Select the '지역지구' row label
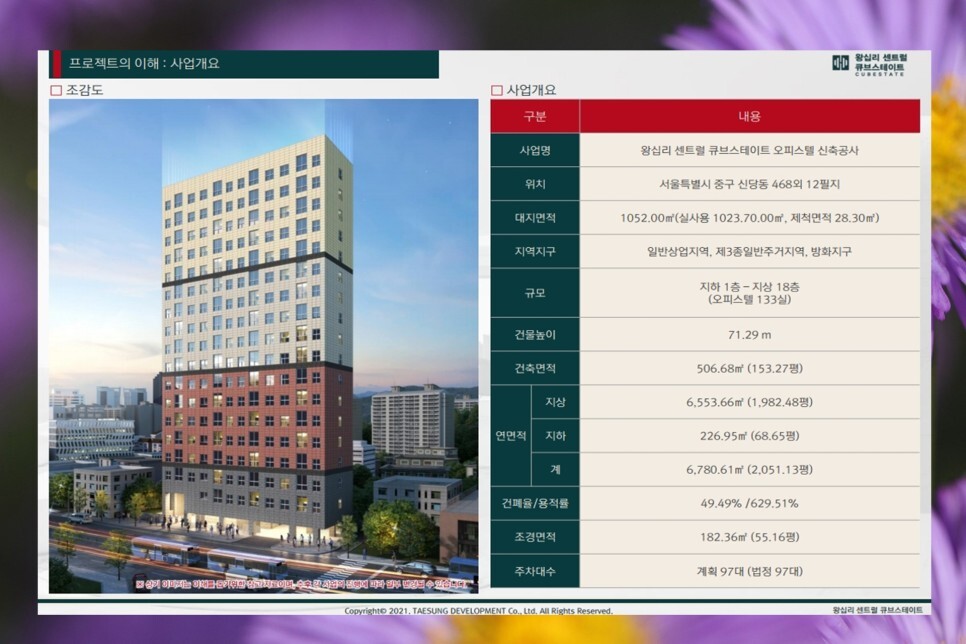Screen dimensions: 966x644 [535, 251]
